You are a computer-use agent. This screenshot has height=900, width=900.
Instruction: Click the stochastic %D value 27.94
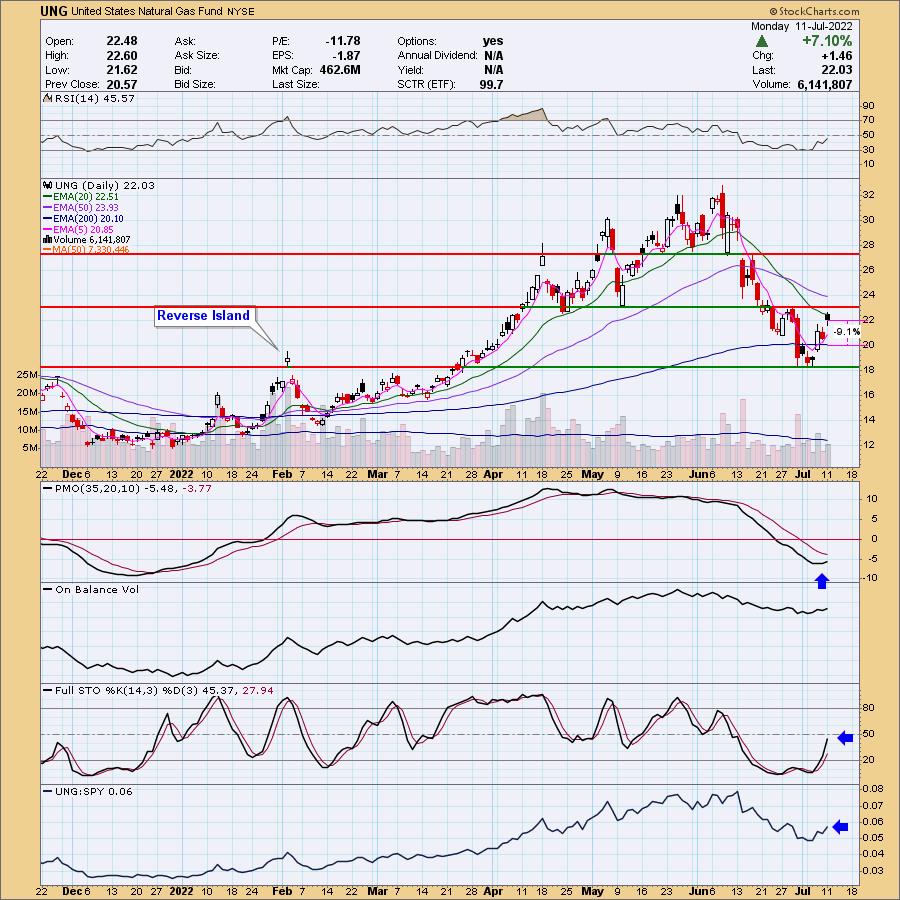point(258,690)
